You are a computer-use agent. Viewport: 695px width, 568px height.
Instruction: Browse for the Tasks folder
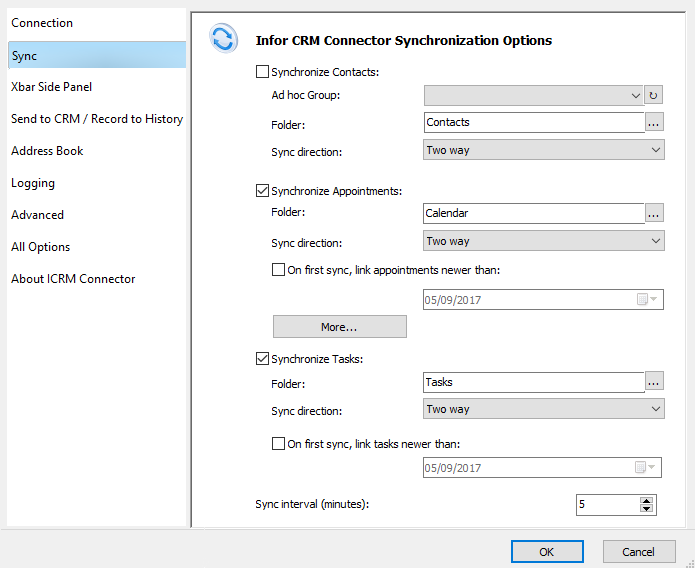coord(654,381)
